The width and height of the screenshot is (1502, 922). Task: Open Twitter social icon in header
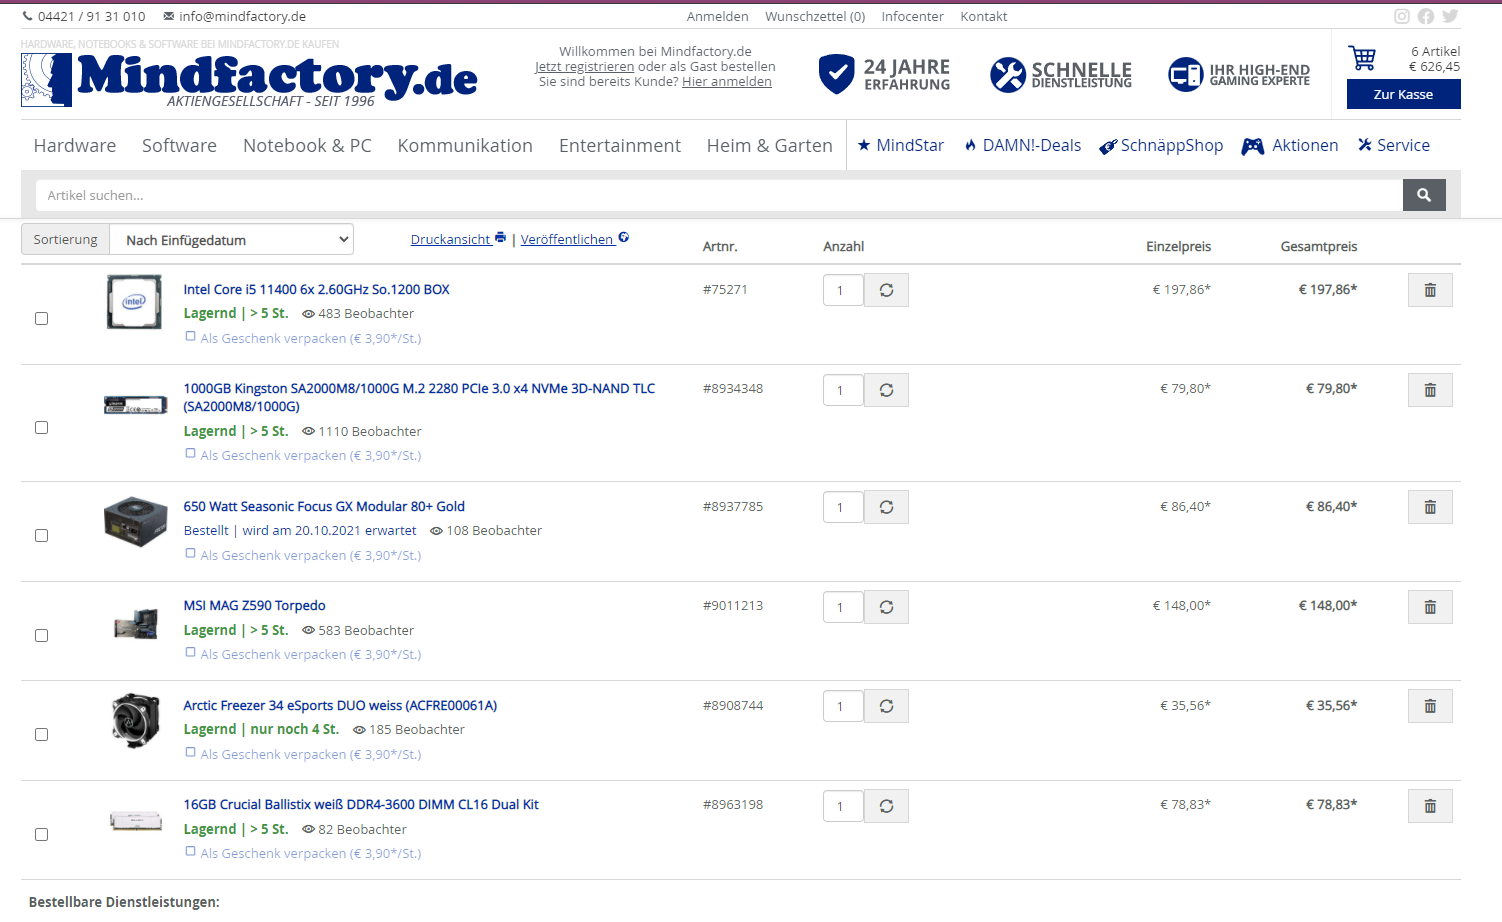[1450, 16]
